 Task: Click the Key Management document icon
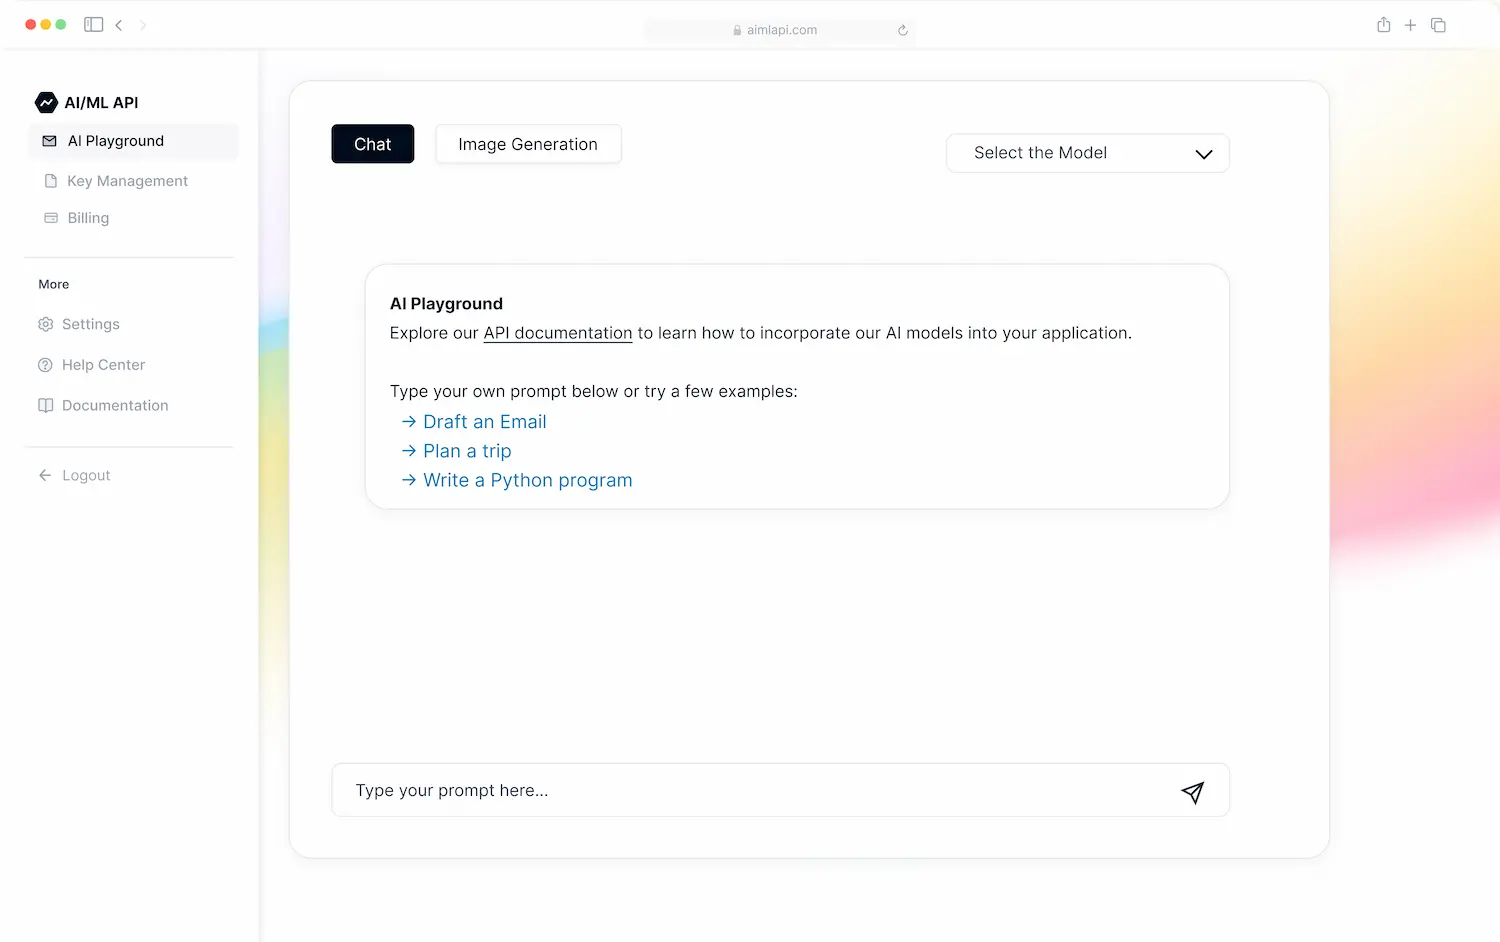coord(50,180)
